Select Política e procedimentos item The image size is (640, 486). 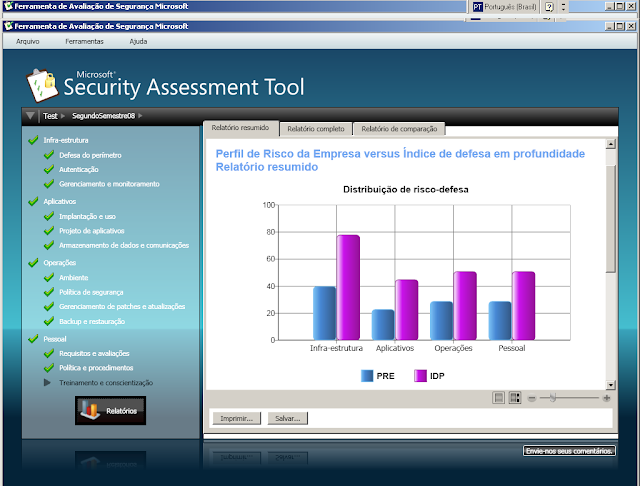coord(96,368)
